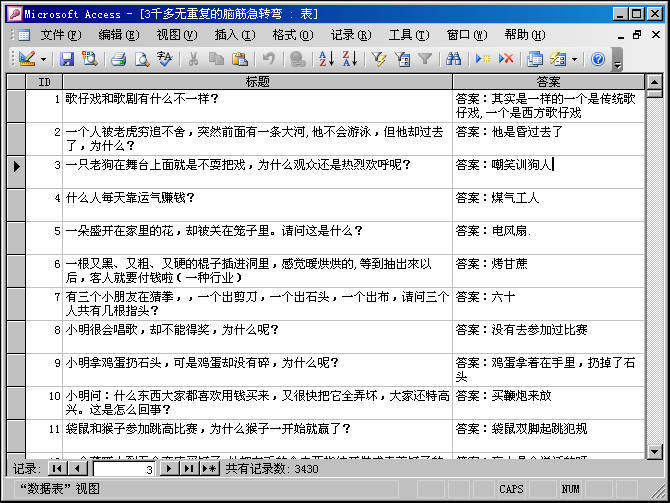Click the blue Help question mark icon

click(598, 59)
